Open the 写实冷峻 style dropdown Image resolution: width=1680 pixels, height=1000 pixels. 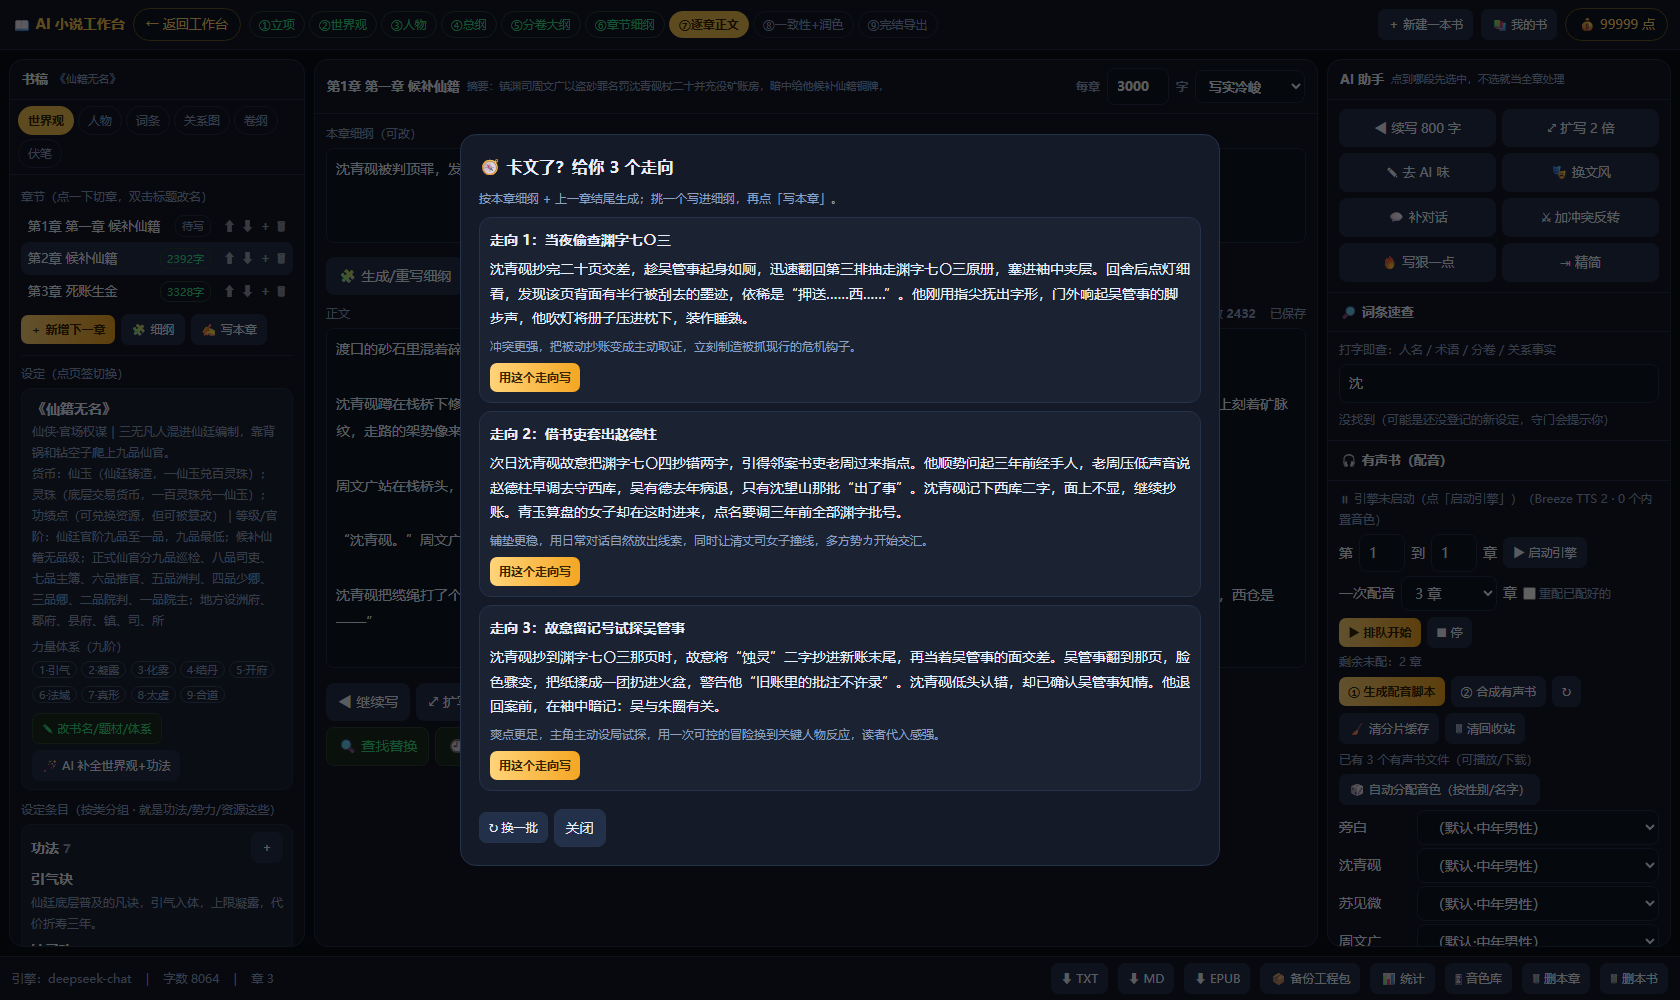[x=1252, y=87]
